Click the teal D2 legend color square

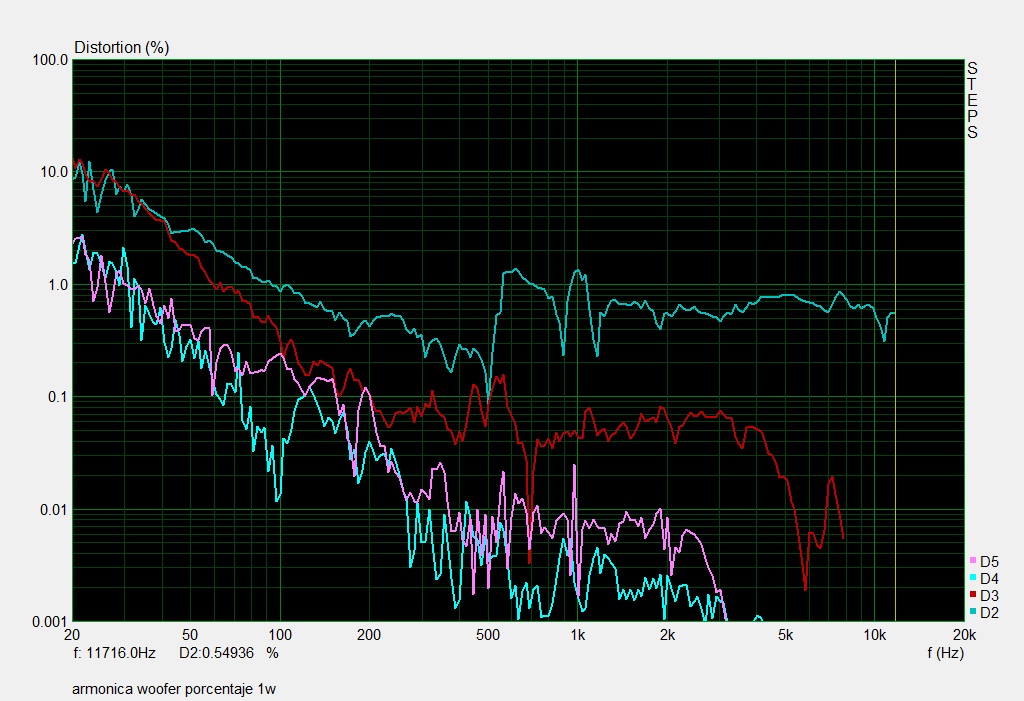pos(972,612)
